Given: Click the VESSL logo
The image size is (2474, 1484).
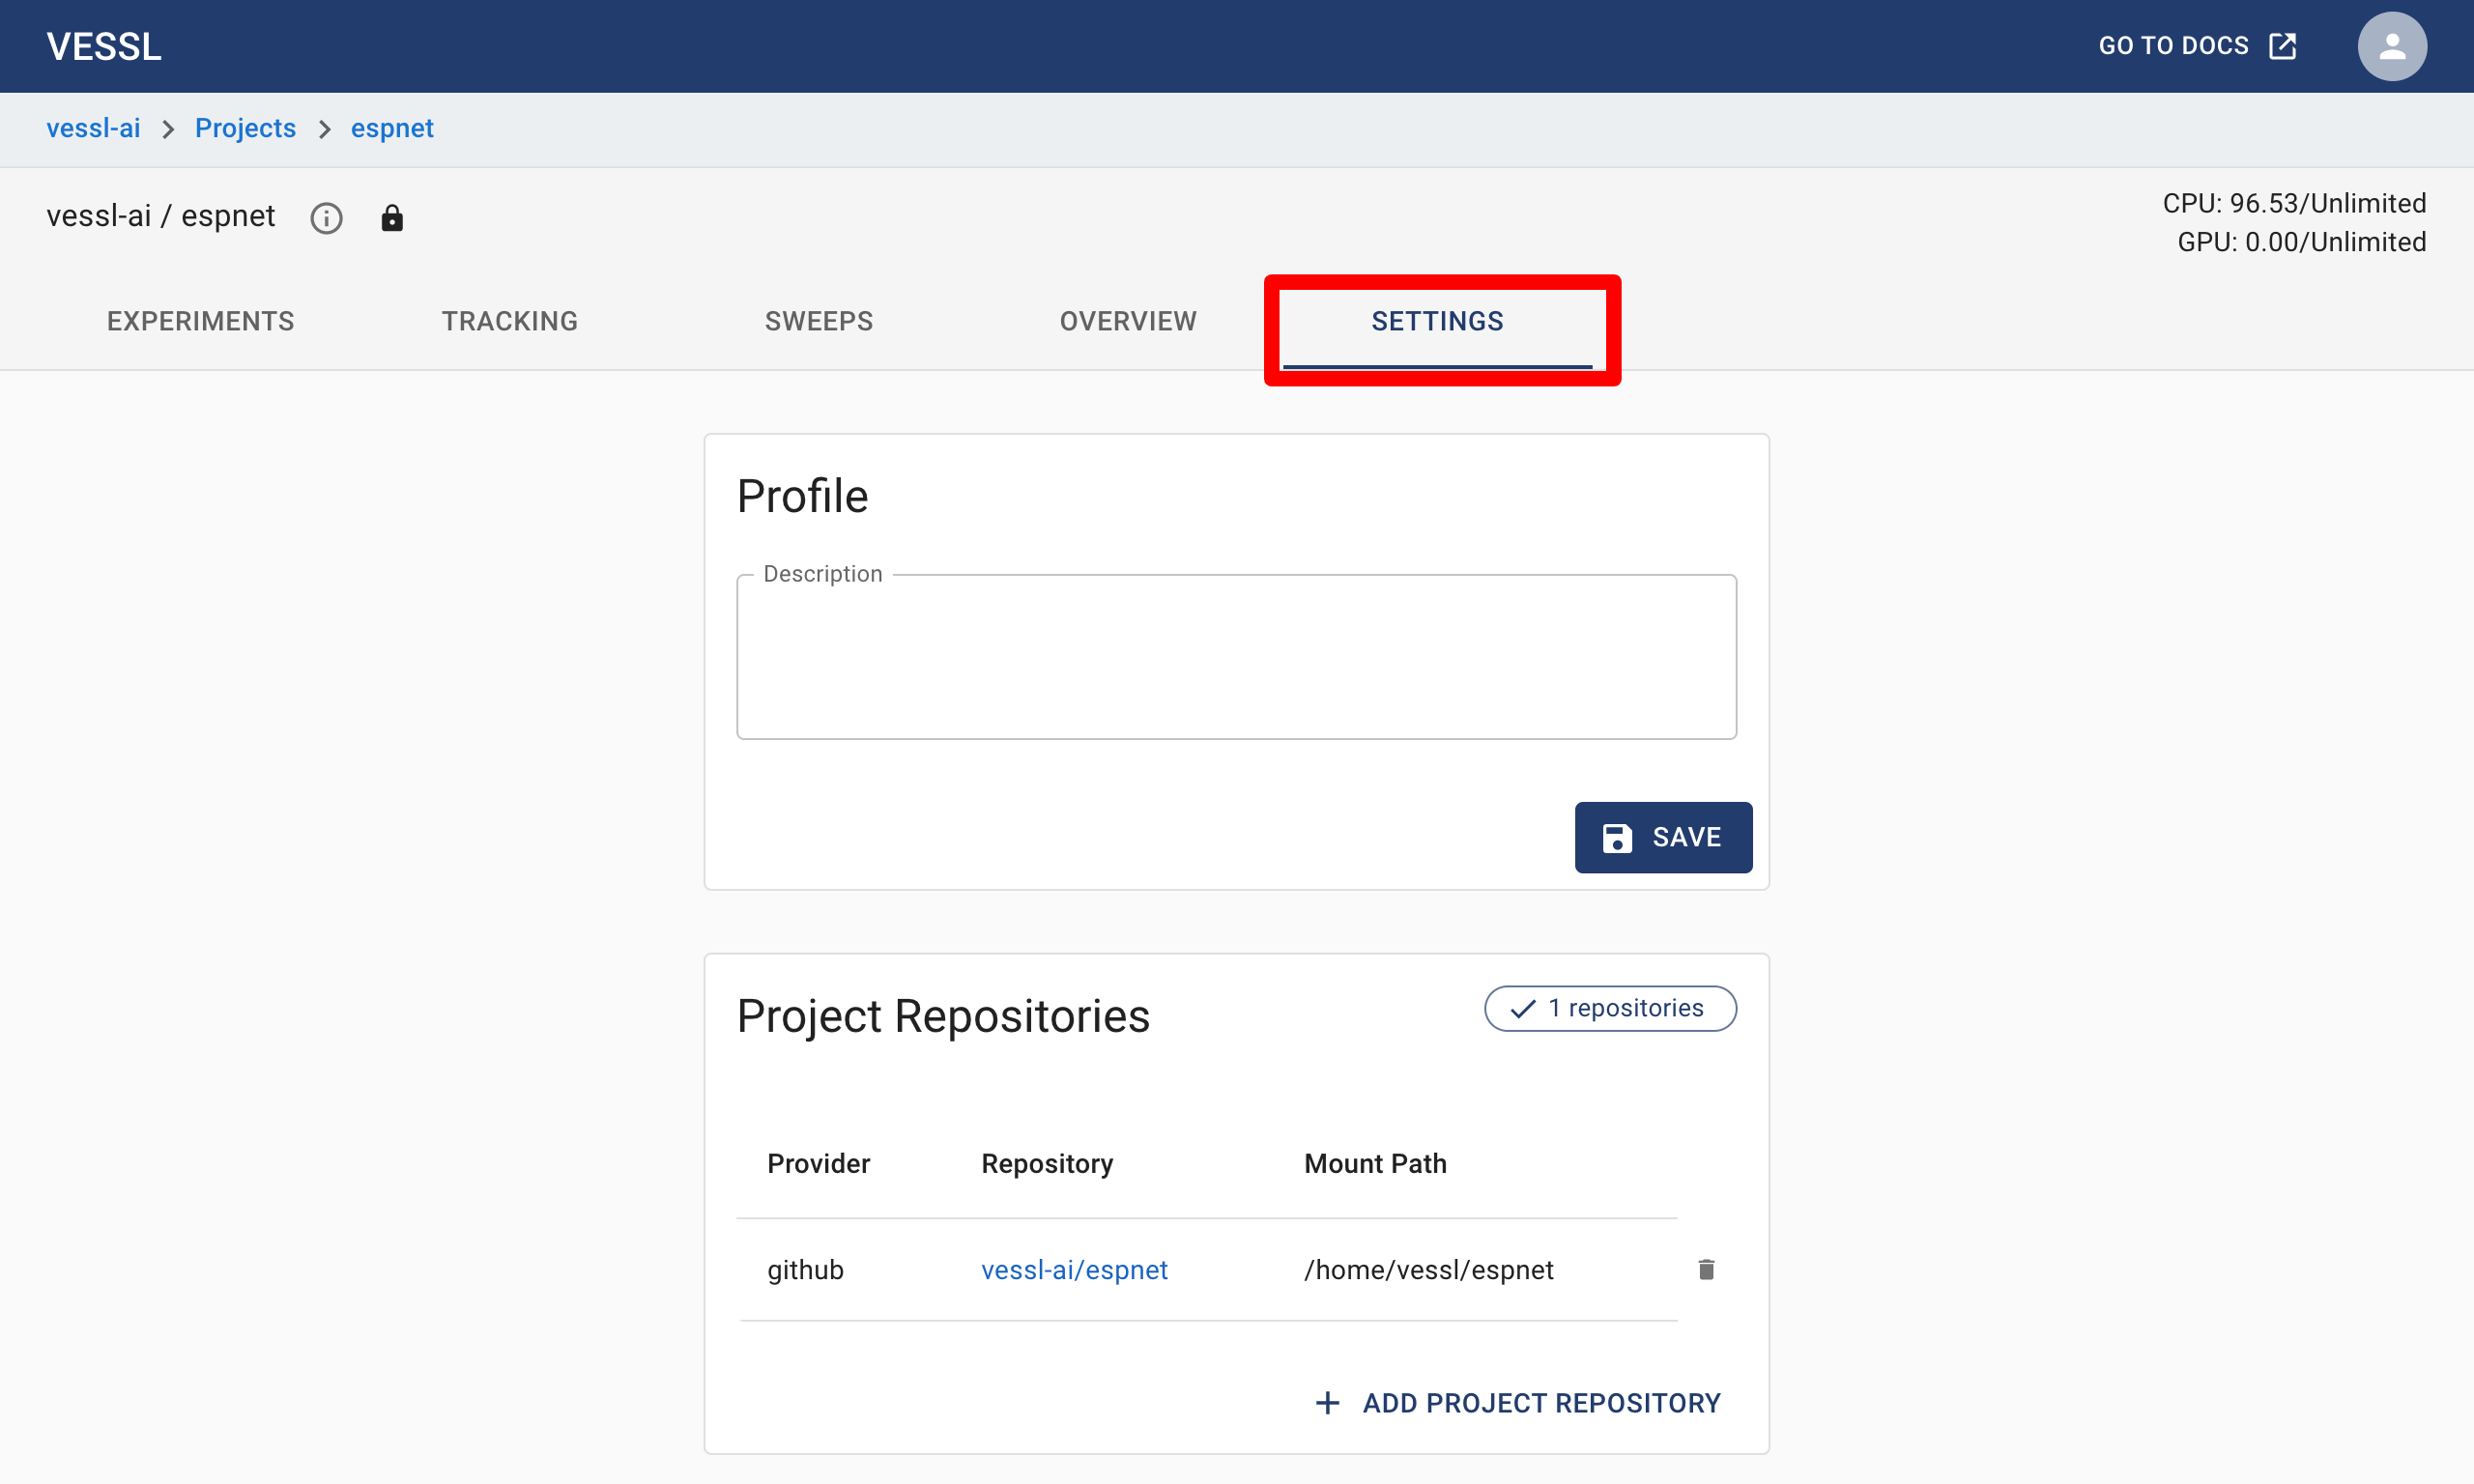Looking at the screenshot, I should pyautogui.click(x=104, y=46).
